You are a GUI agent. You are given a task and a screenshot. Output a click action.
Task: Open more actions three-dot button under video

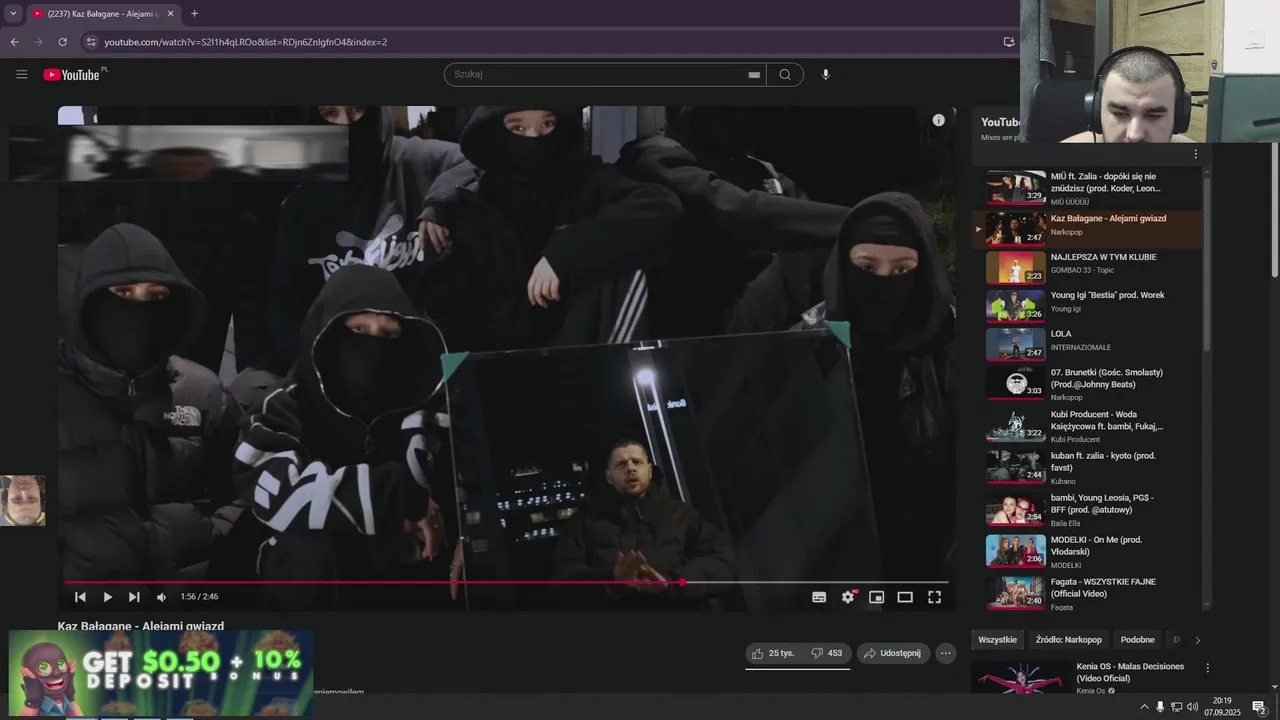945,653
